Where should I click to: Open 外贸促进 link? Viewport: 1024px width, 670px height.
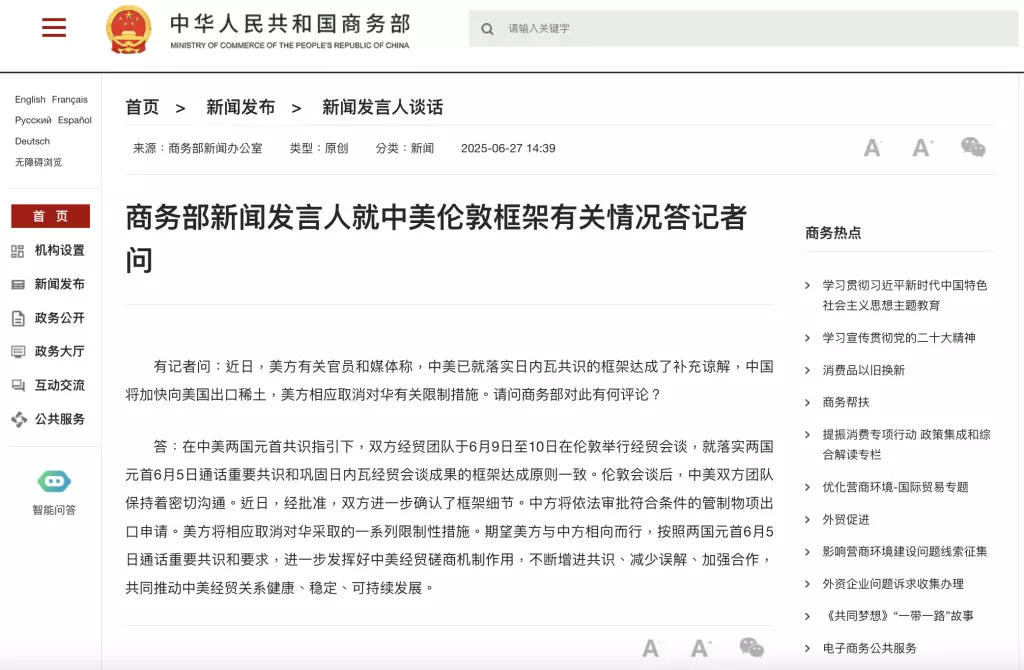tap(846, 520)
